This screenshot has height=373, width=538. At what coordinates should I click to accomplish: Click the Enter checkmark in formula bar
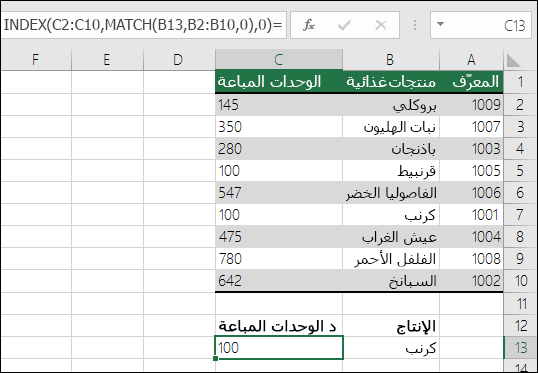(344, 25)
